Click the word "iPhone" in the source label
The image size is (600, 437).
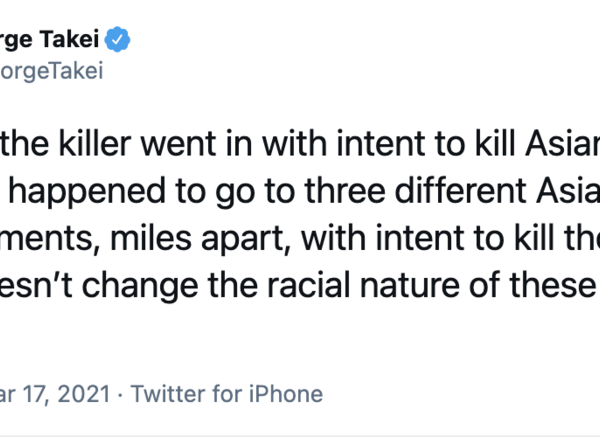pos(288,393)
